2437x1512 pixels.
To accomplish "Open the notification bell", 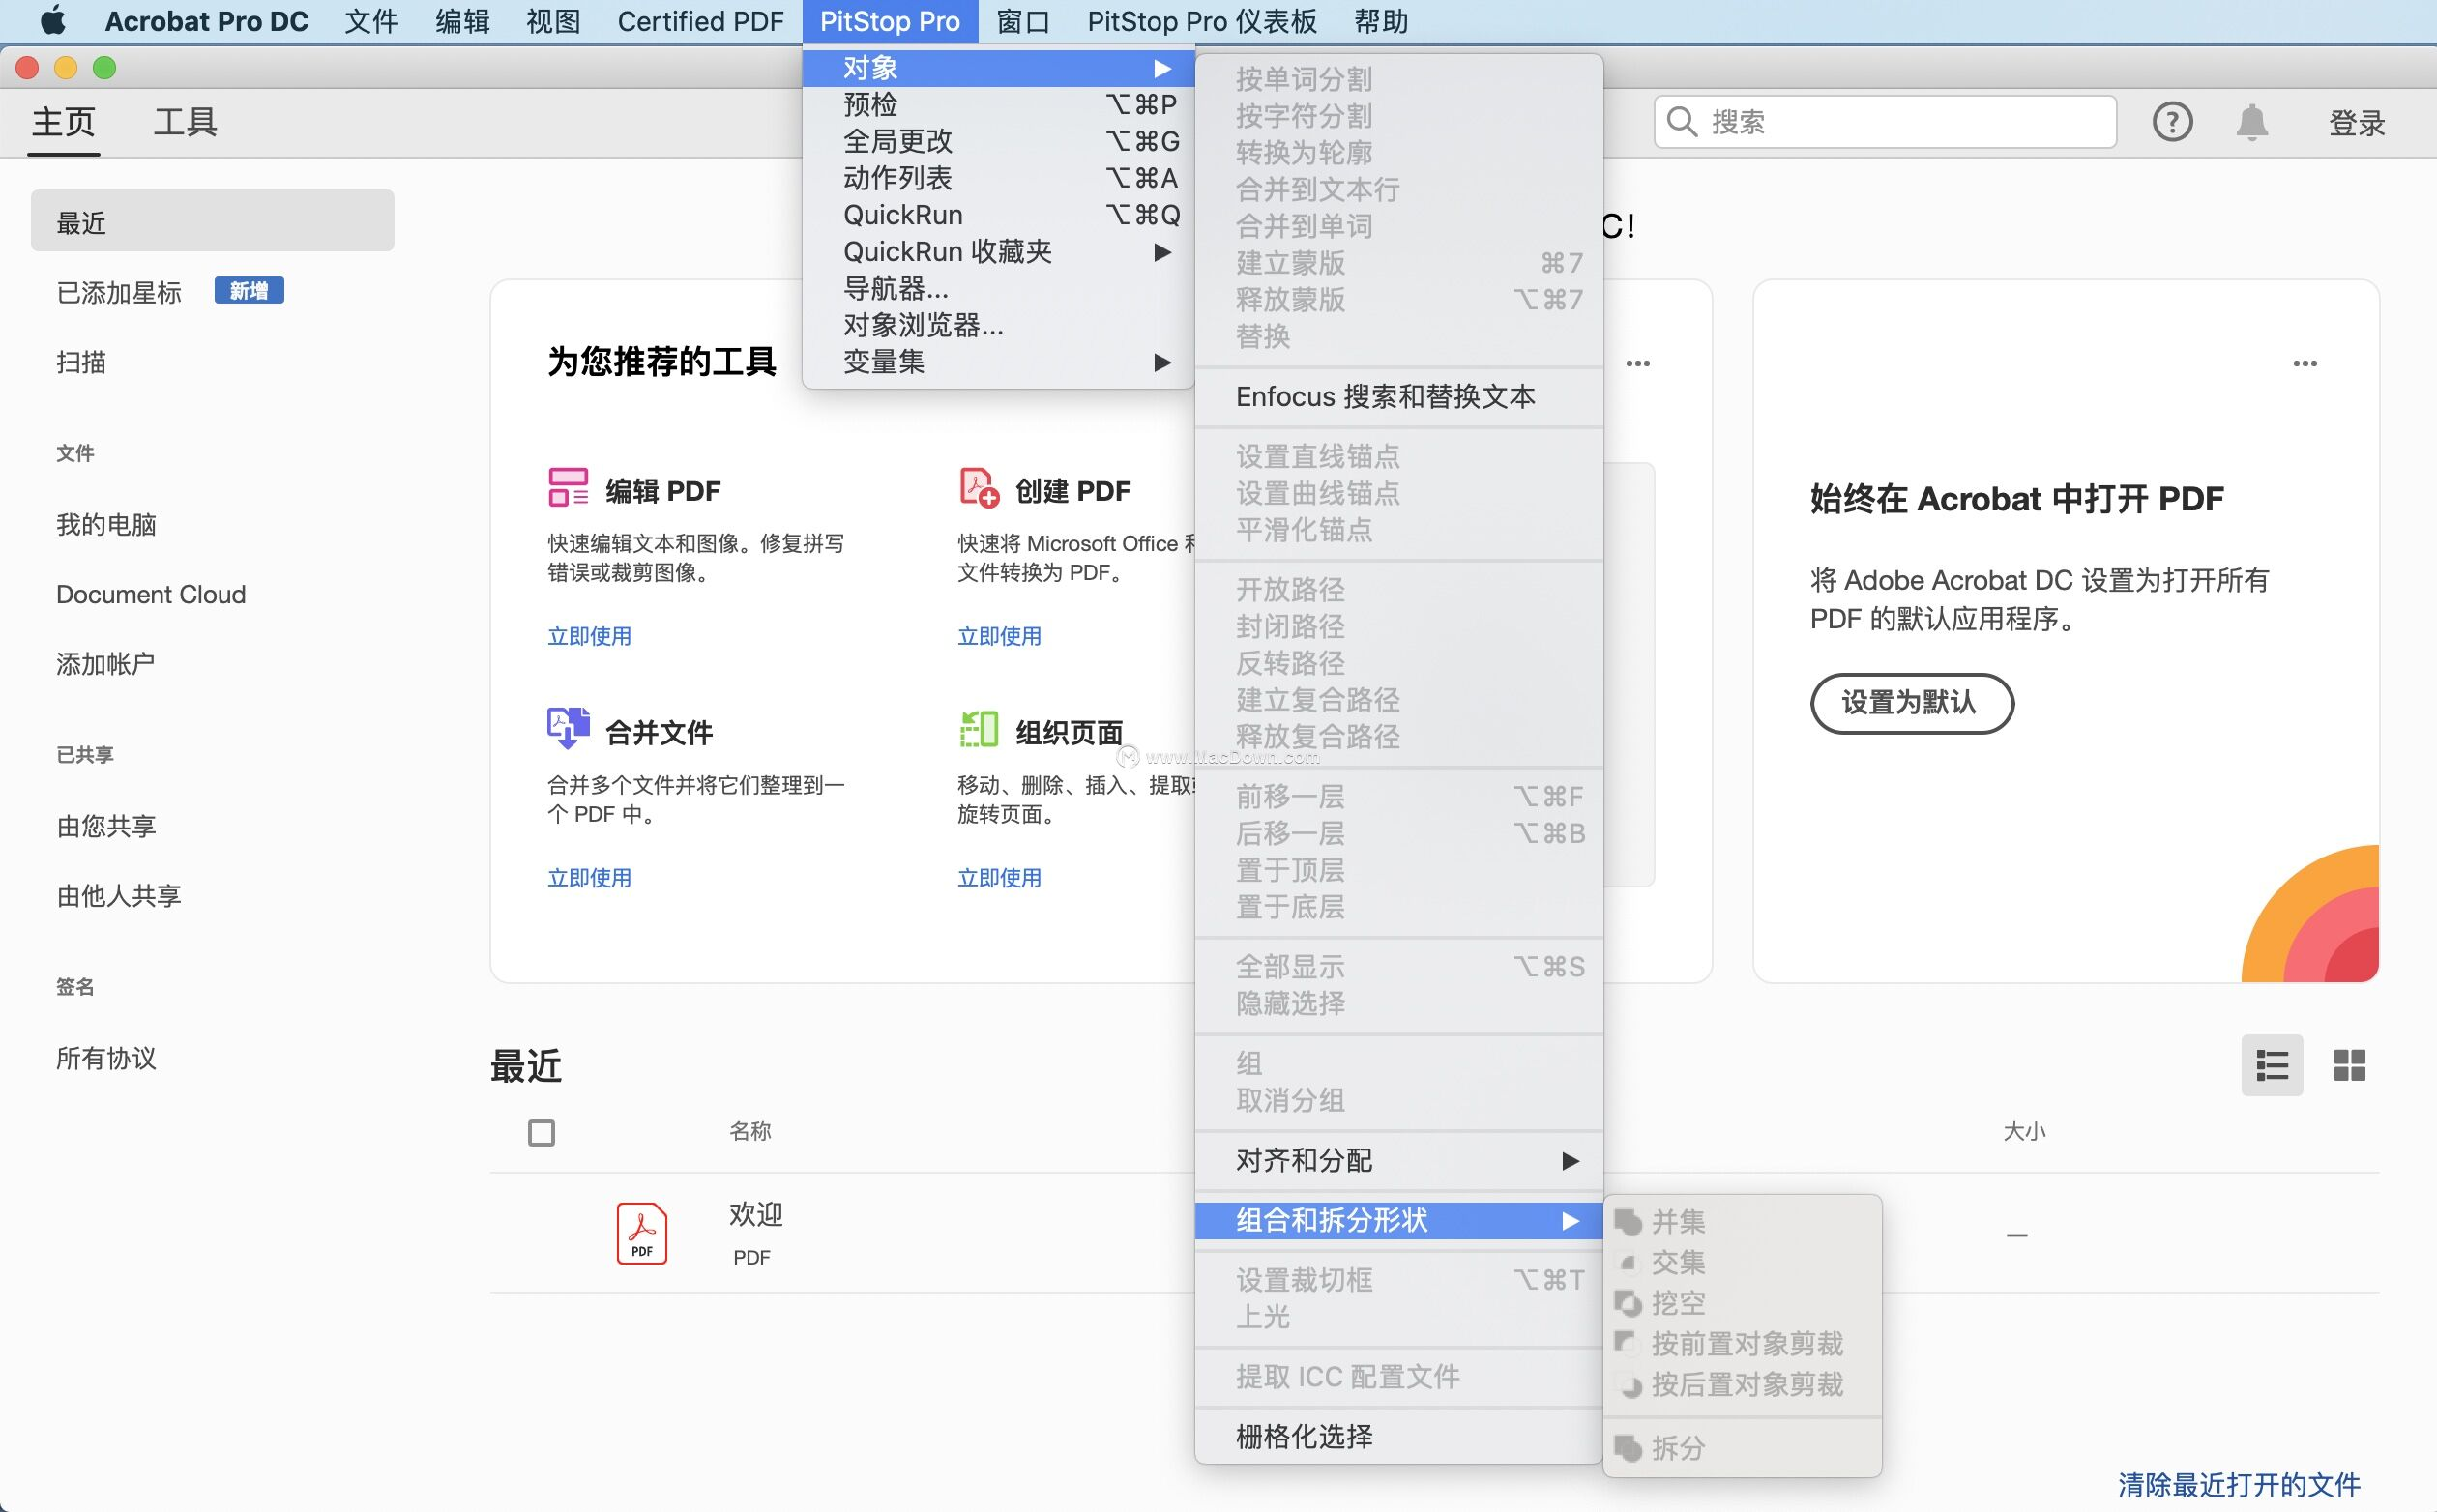I will 2251,121.
